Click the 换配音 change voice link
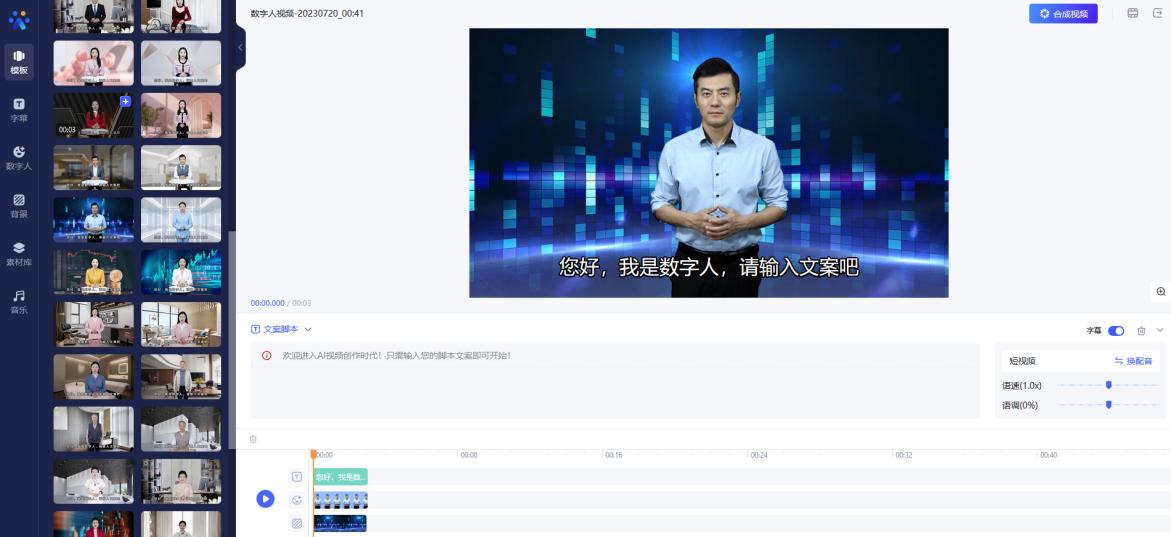Screen dimensions: 1171x537 click(1134, 361)
